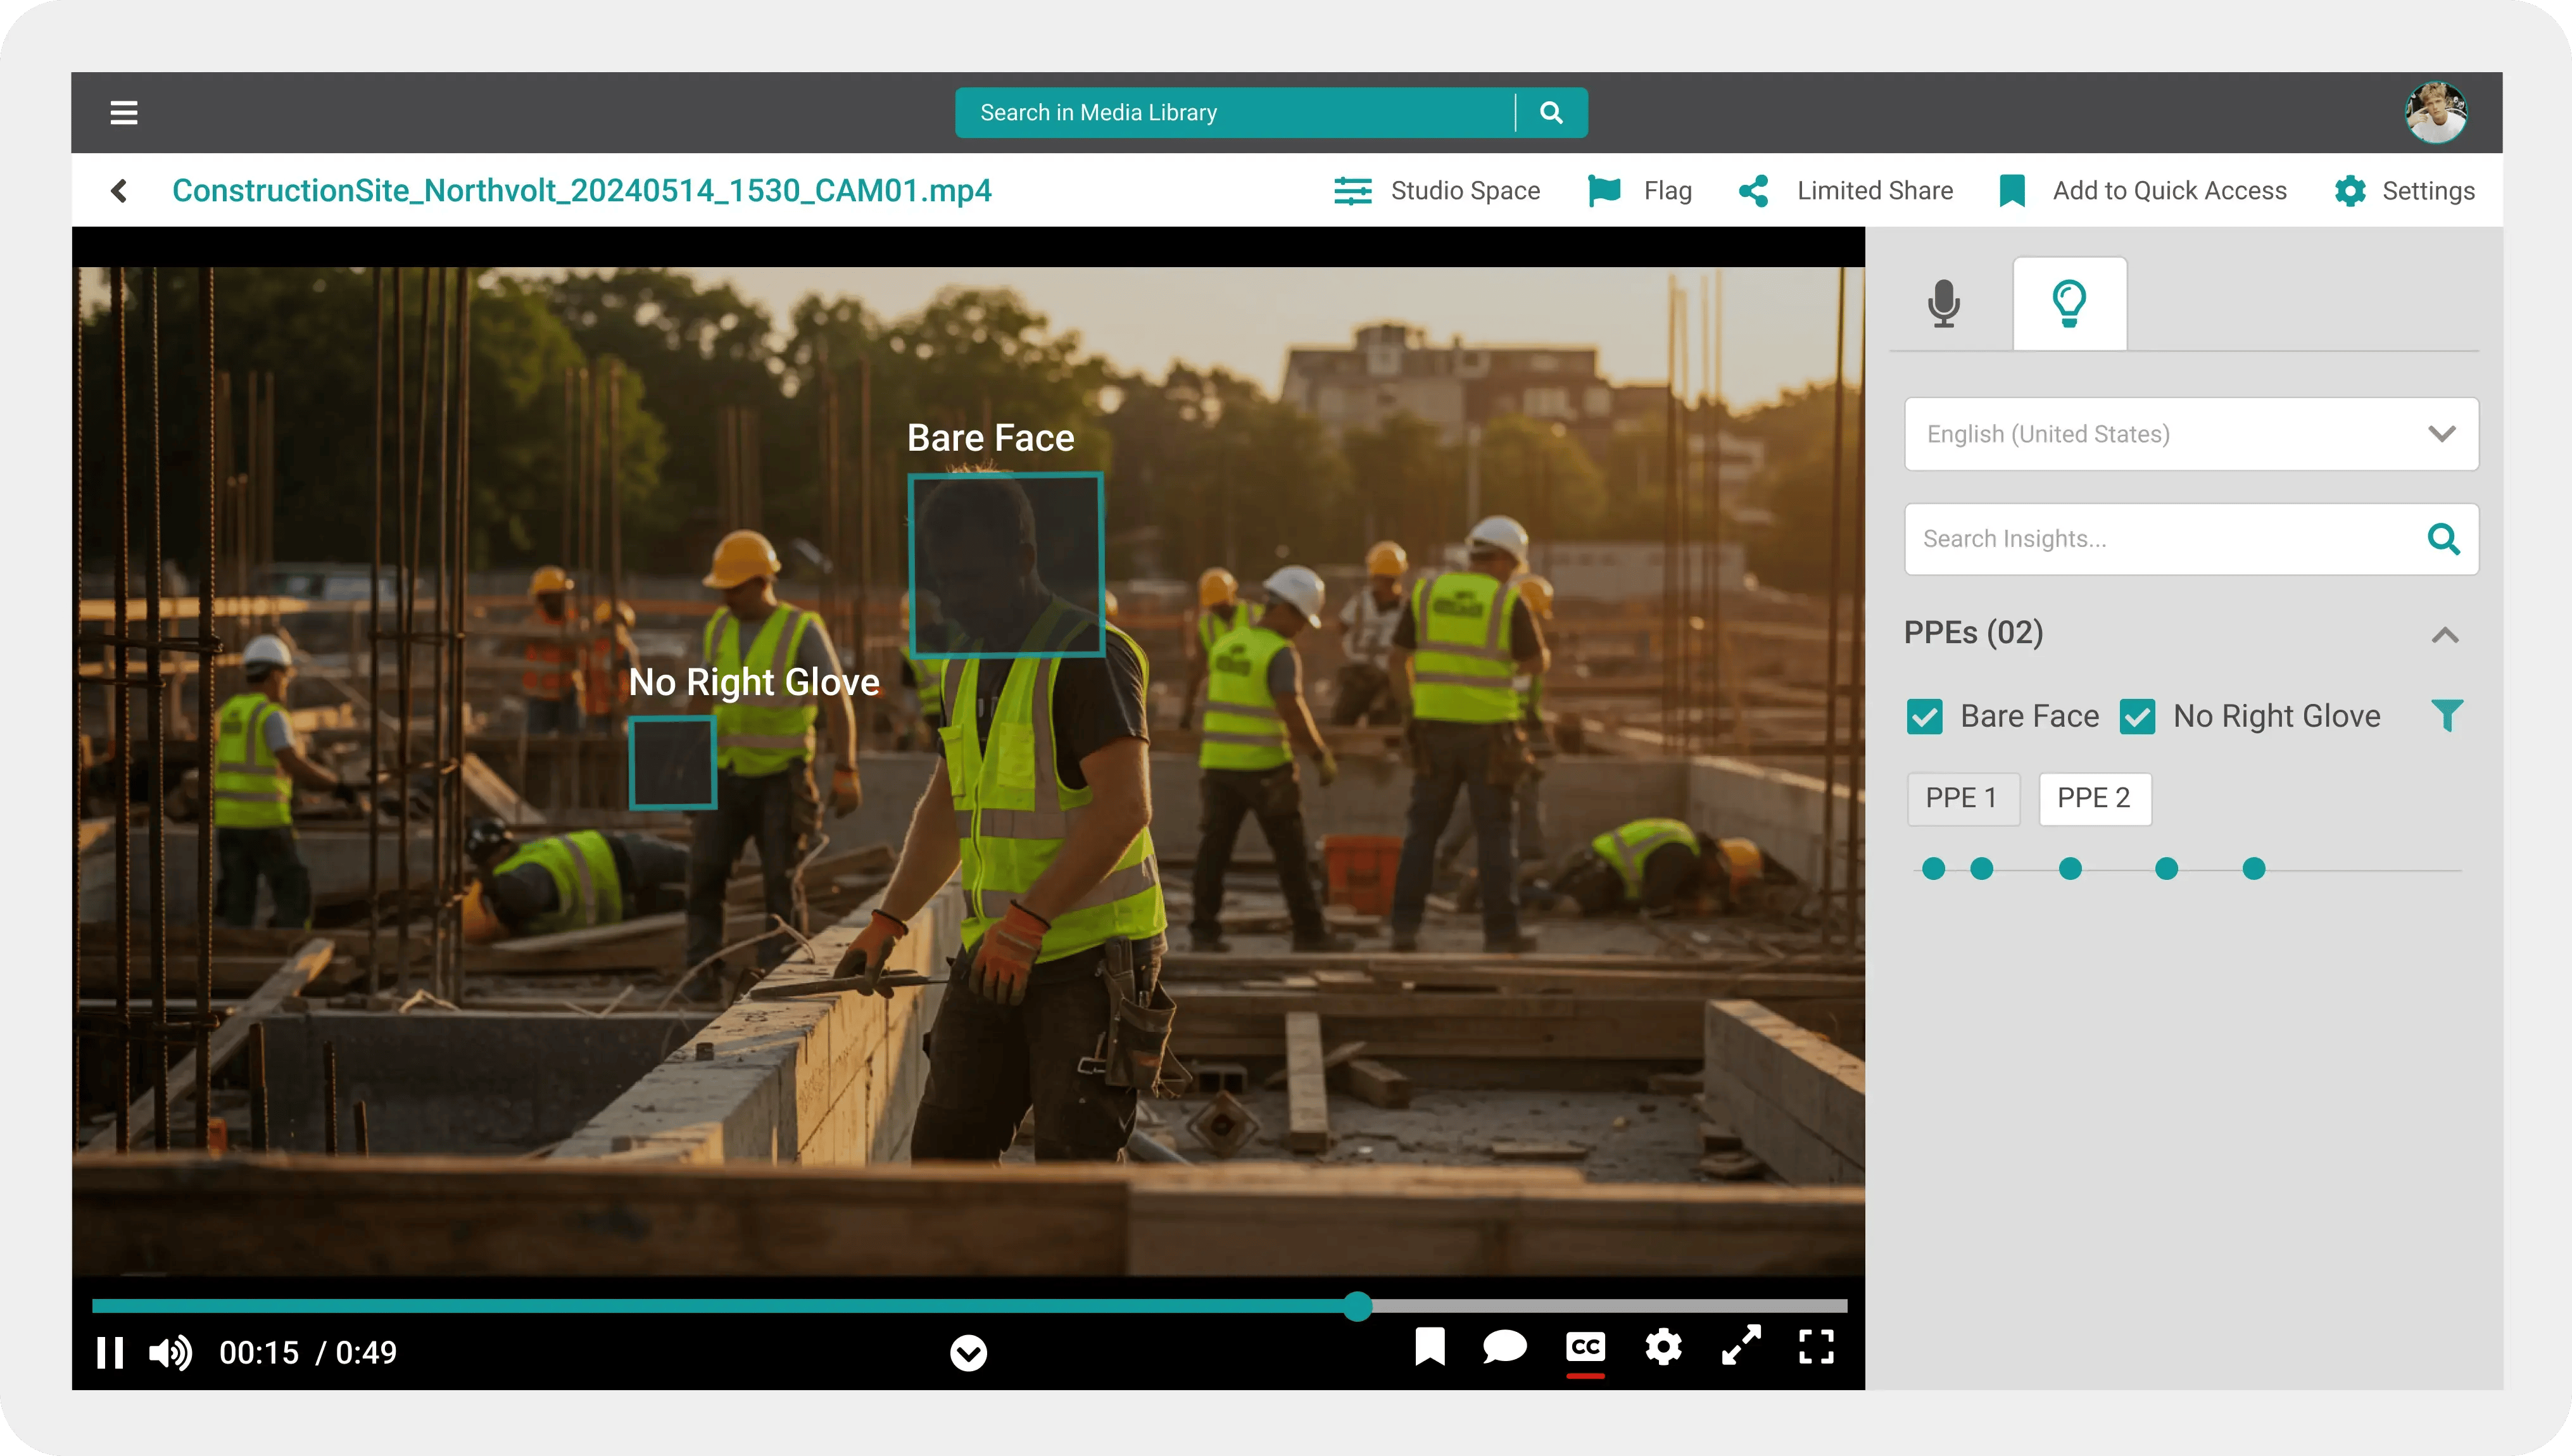Click the Bare Face detection box
Viewport: 2572px width, 1456px height.
[1006, 565]
